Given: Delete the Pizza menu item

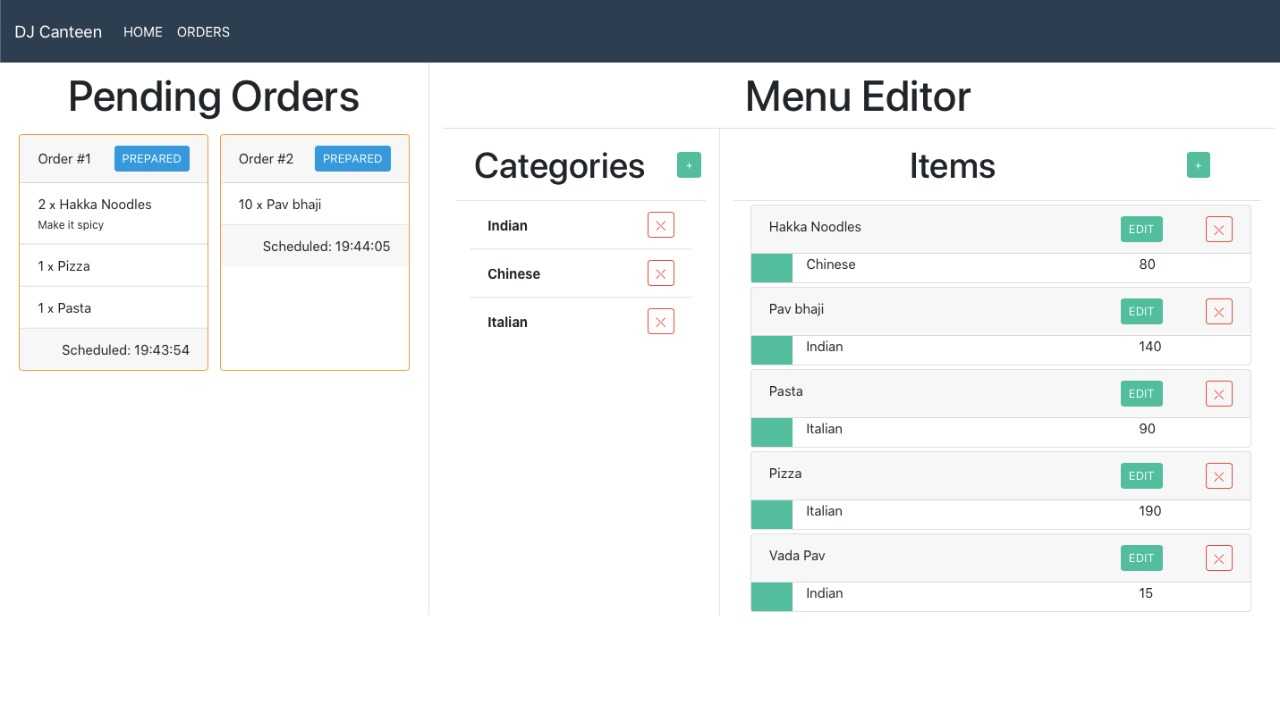Looking at the screenshot, I should pos(1219,476).
